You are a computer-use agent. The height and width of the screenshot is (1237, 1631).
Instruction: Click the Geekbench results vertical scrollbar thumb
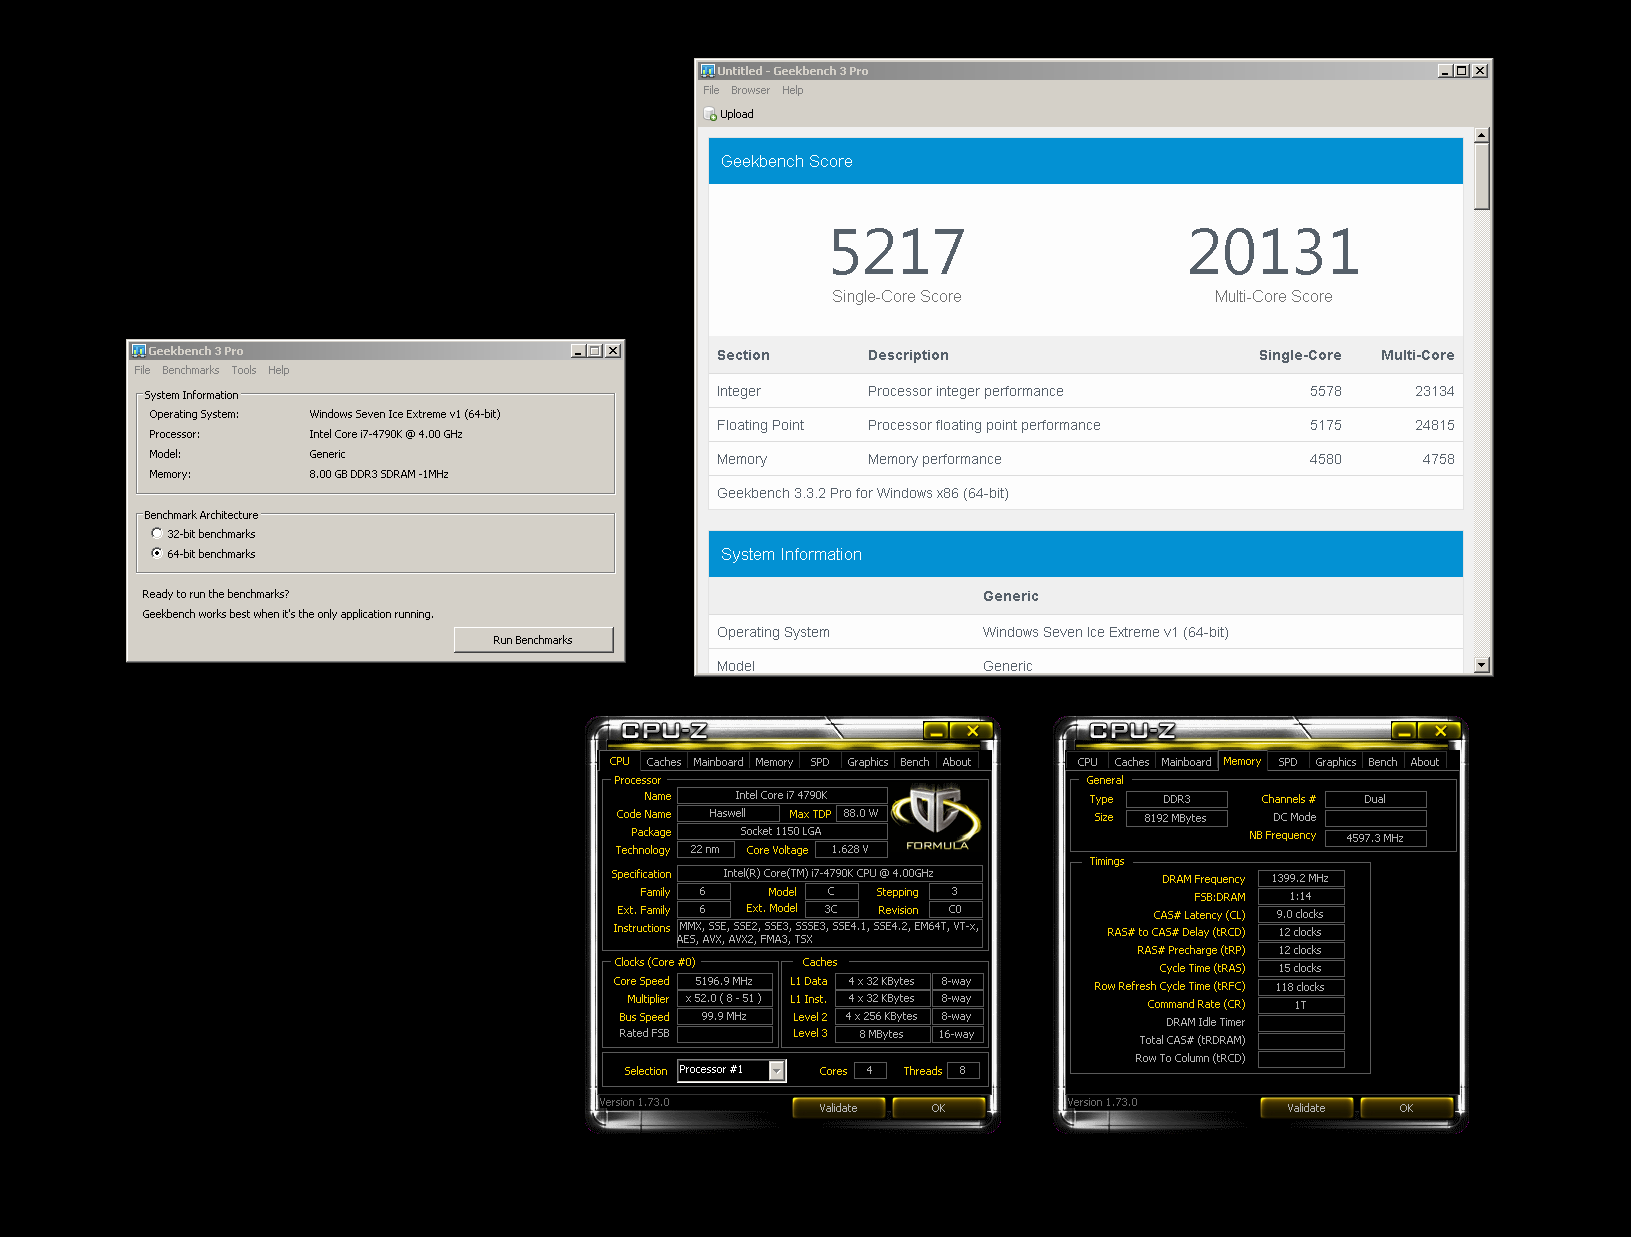tap(1482, 176)
